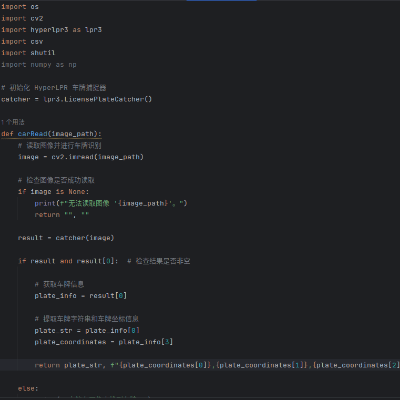Place cursor on the "import os" line
400x400 pixels.
click(20, 7)
